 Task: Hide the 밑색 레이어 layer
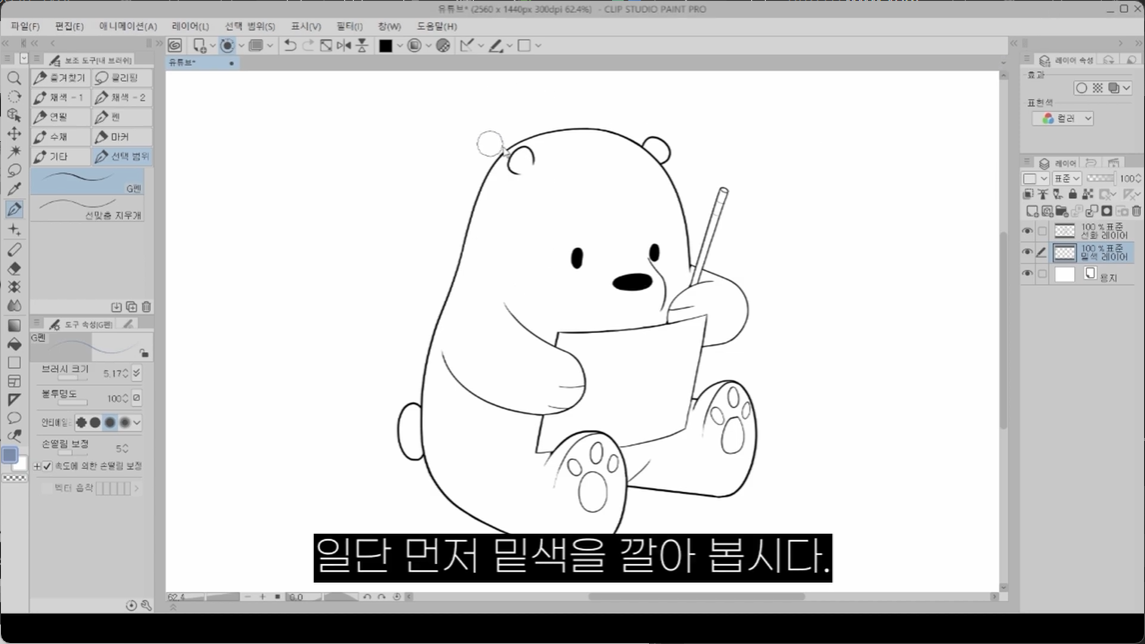coord(1027,253)
